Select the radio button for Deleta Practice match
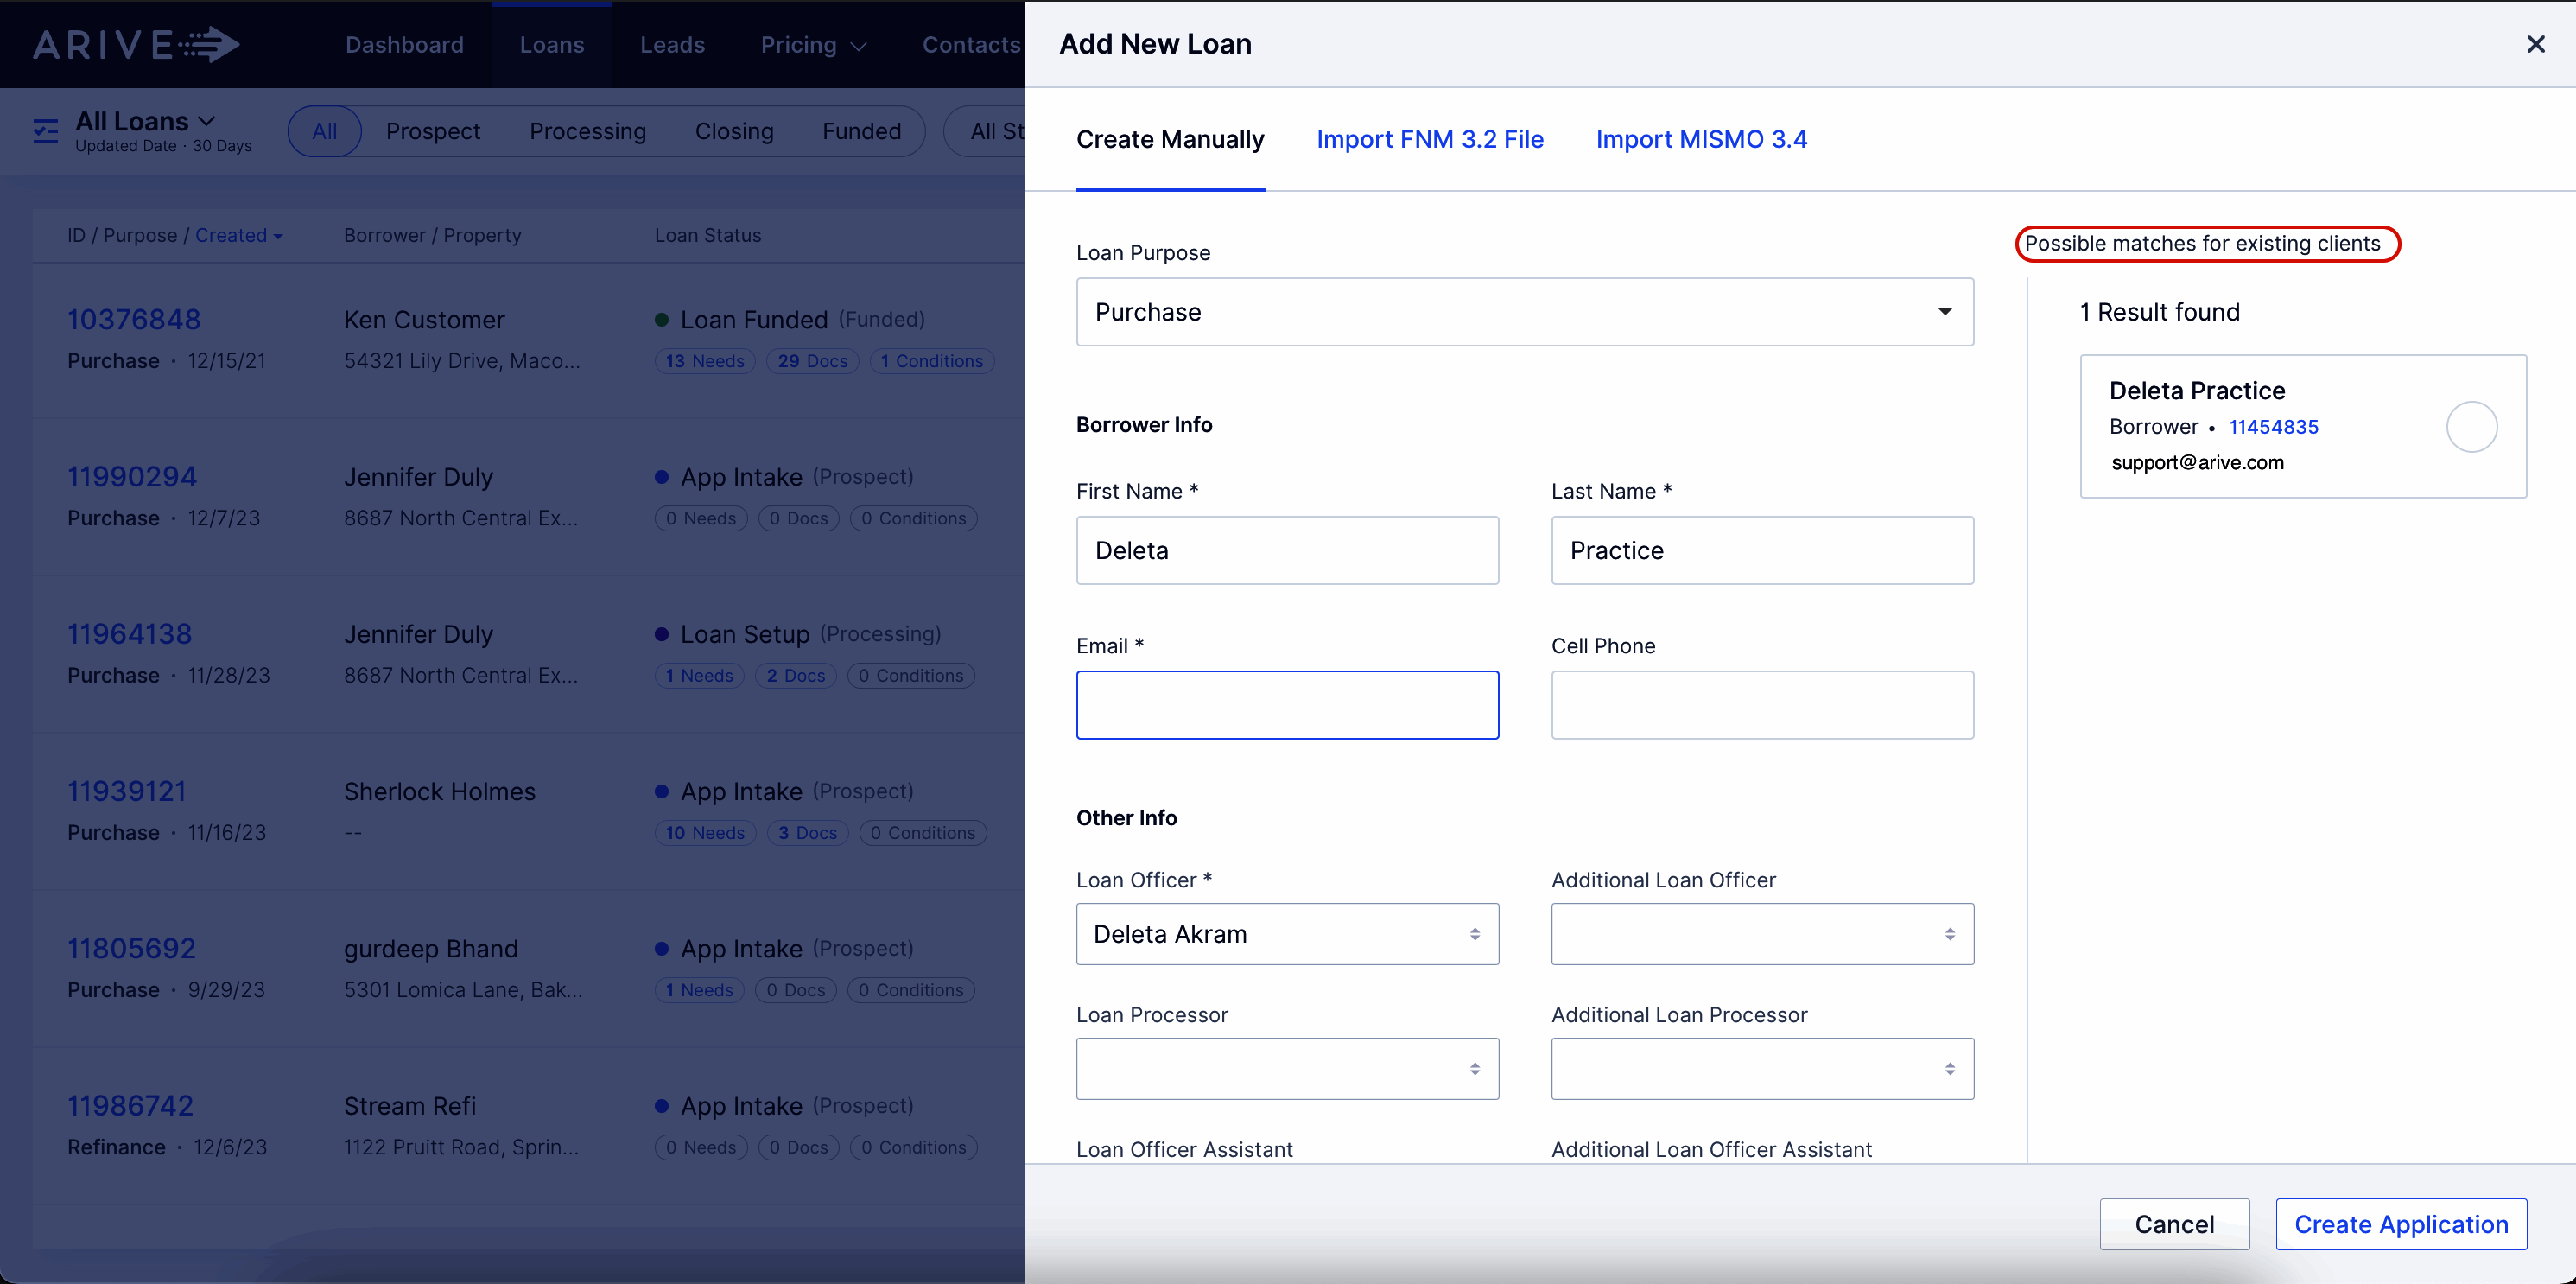Image resolution: width=2576 pixels, height=1284 pixels. (x=2472, y=426)
